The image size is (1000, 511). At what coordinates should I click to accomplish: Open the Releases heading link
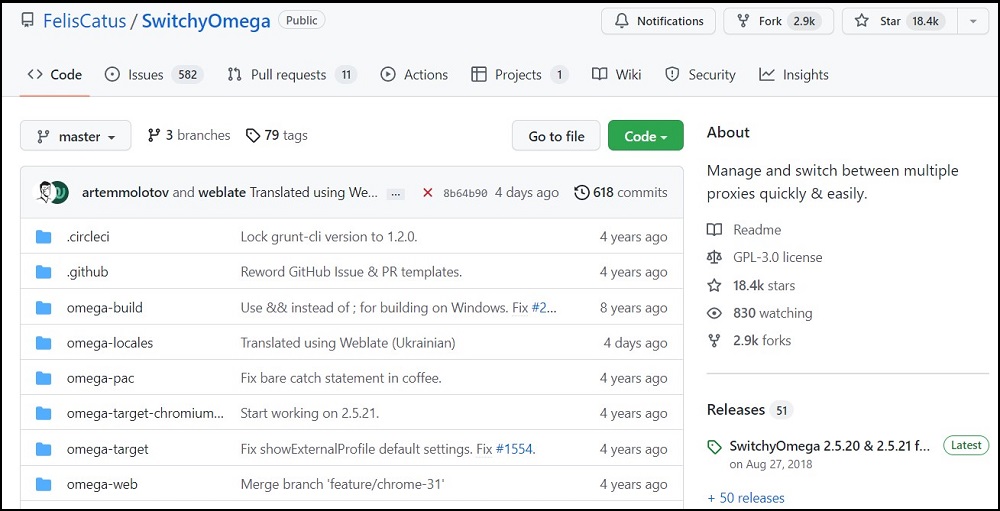coord(749,410)
